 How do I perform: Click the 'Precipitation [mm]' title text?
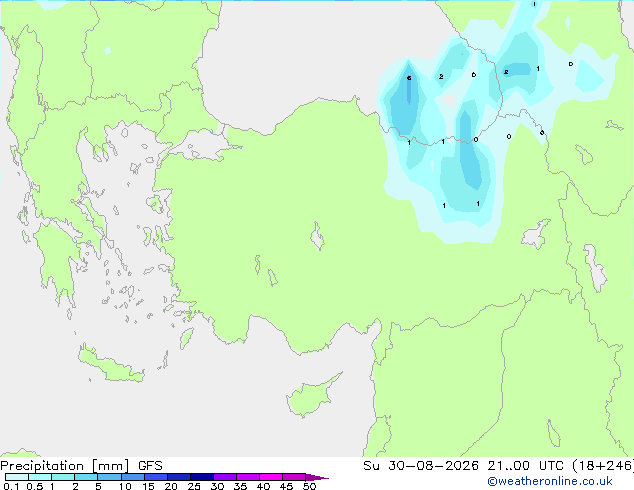[65, 466]
